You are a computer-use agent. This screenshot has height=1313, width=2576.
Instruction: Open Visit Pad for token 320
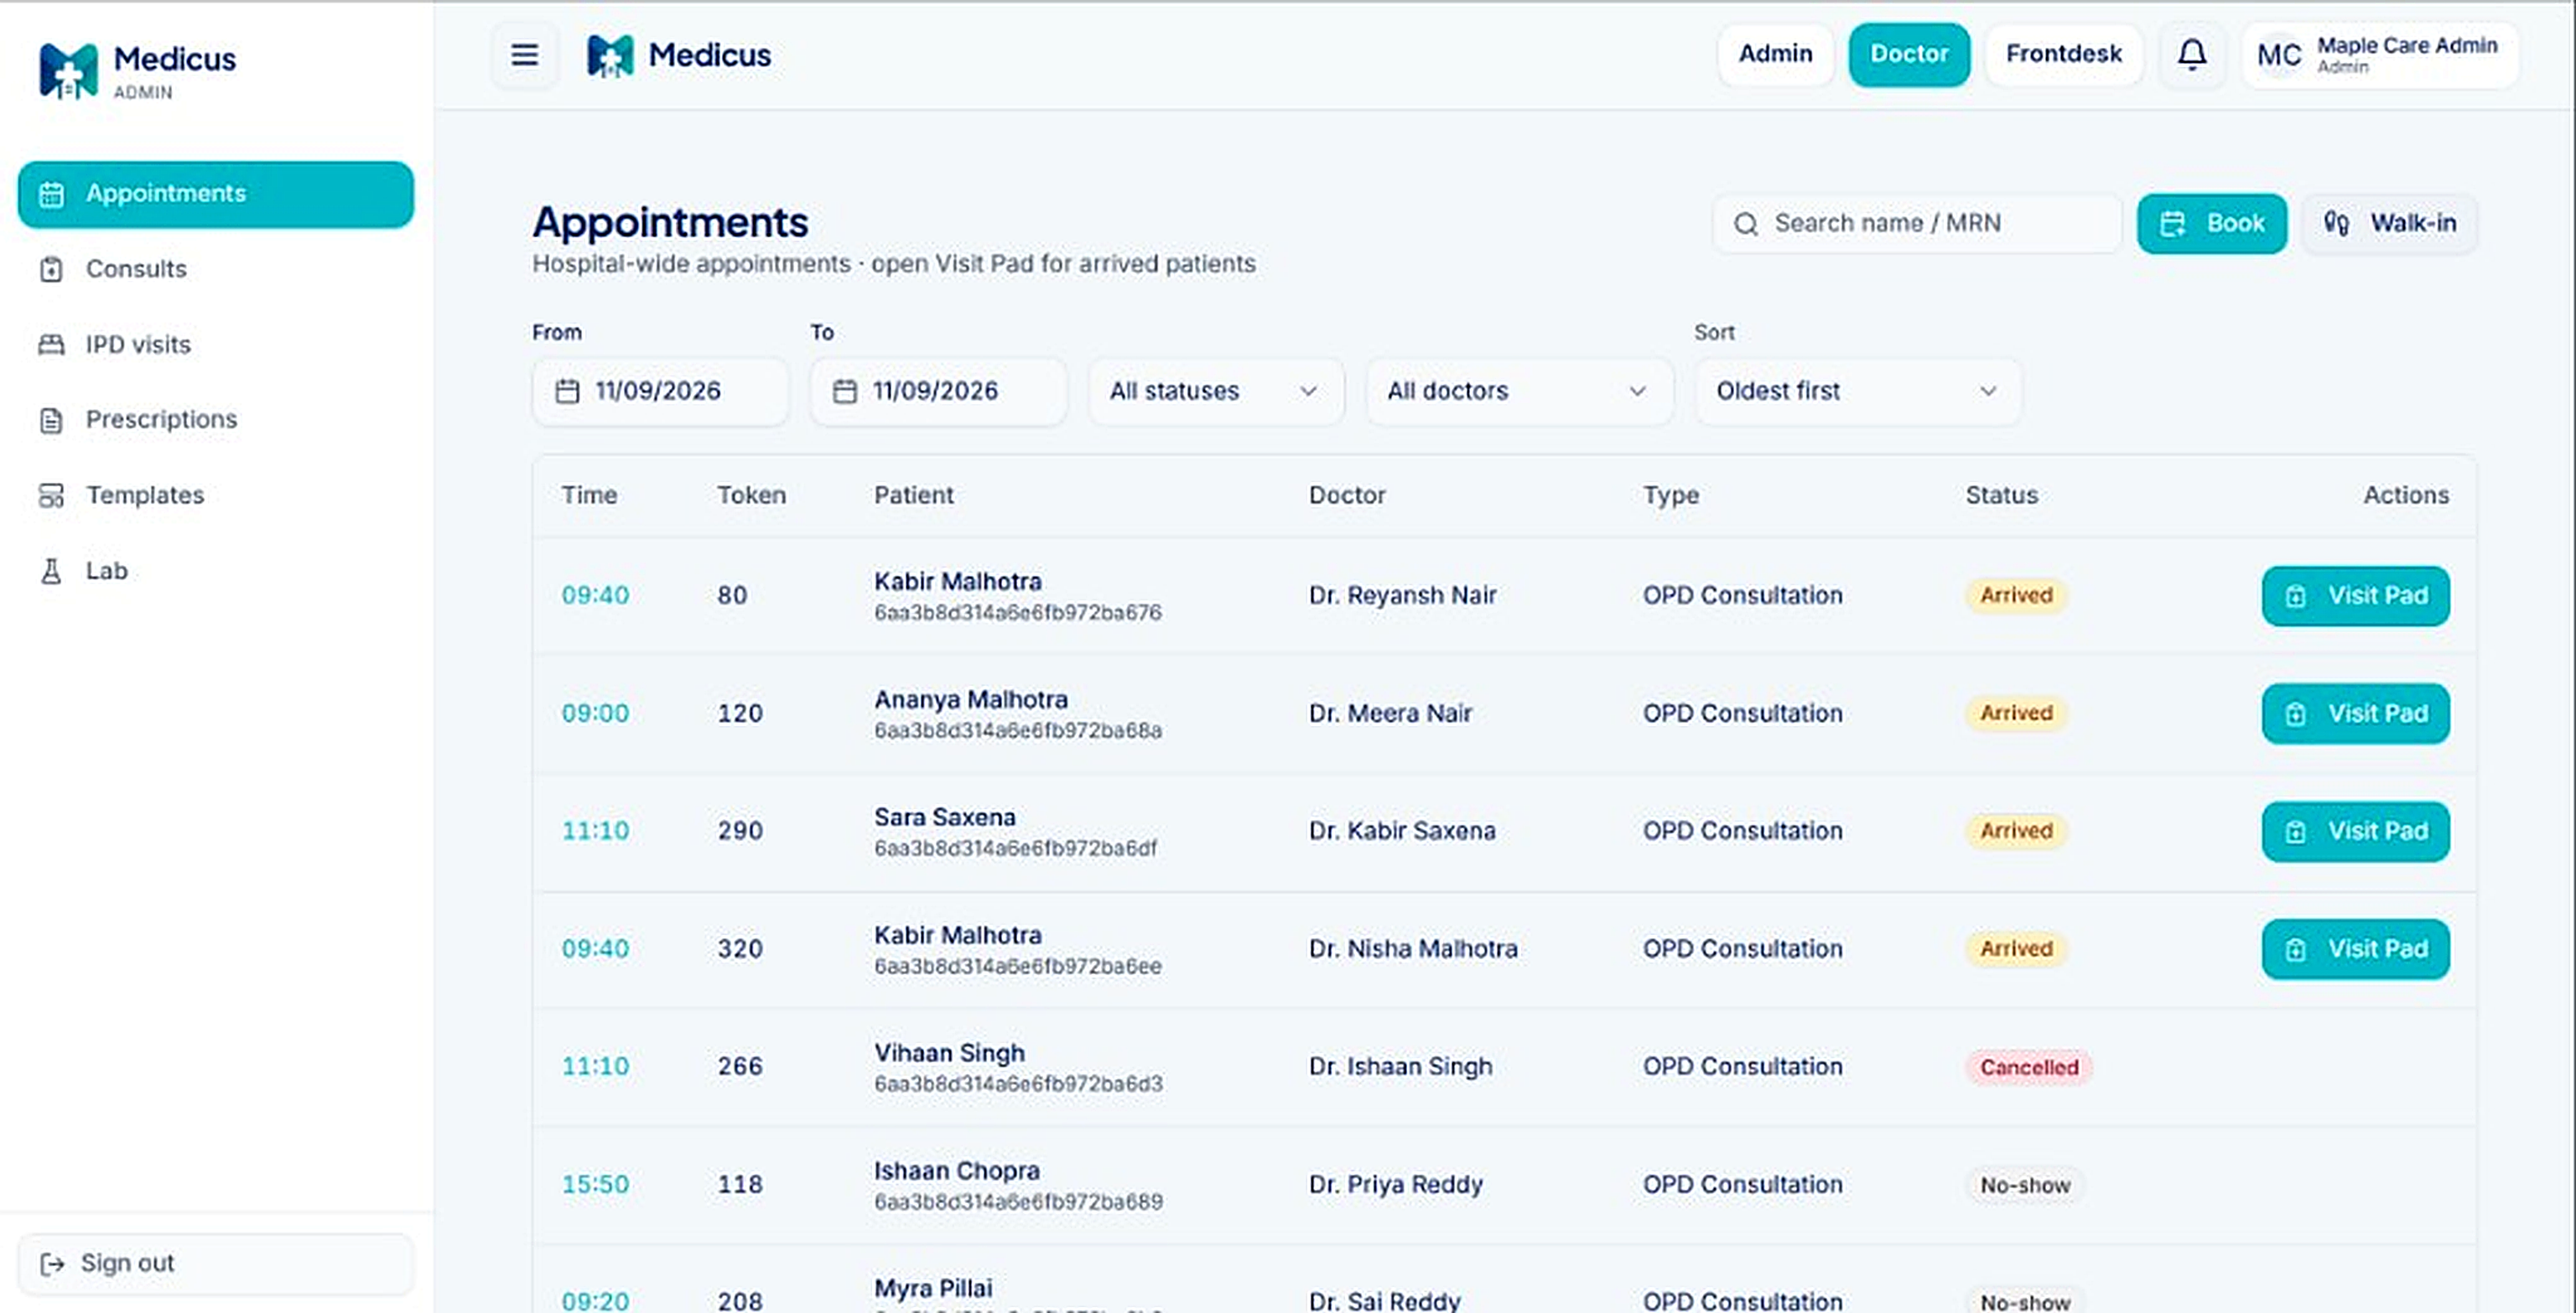click(x=2356, y=949)
